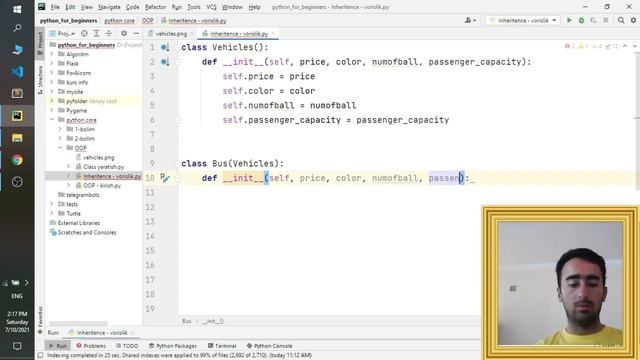
Task: Click Select Opened File target icon
Action: pos(84,33)
